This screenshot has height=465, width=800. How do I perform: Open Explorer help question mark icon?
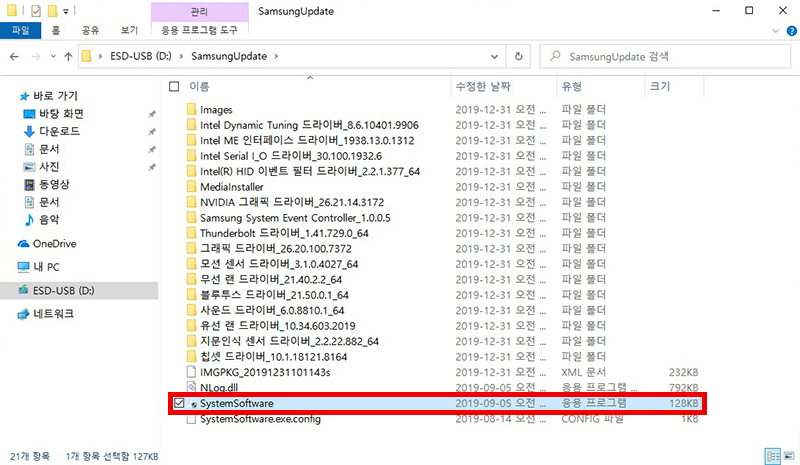tap(791, 31)
